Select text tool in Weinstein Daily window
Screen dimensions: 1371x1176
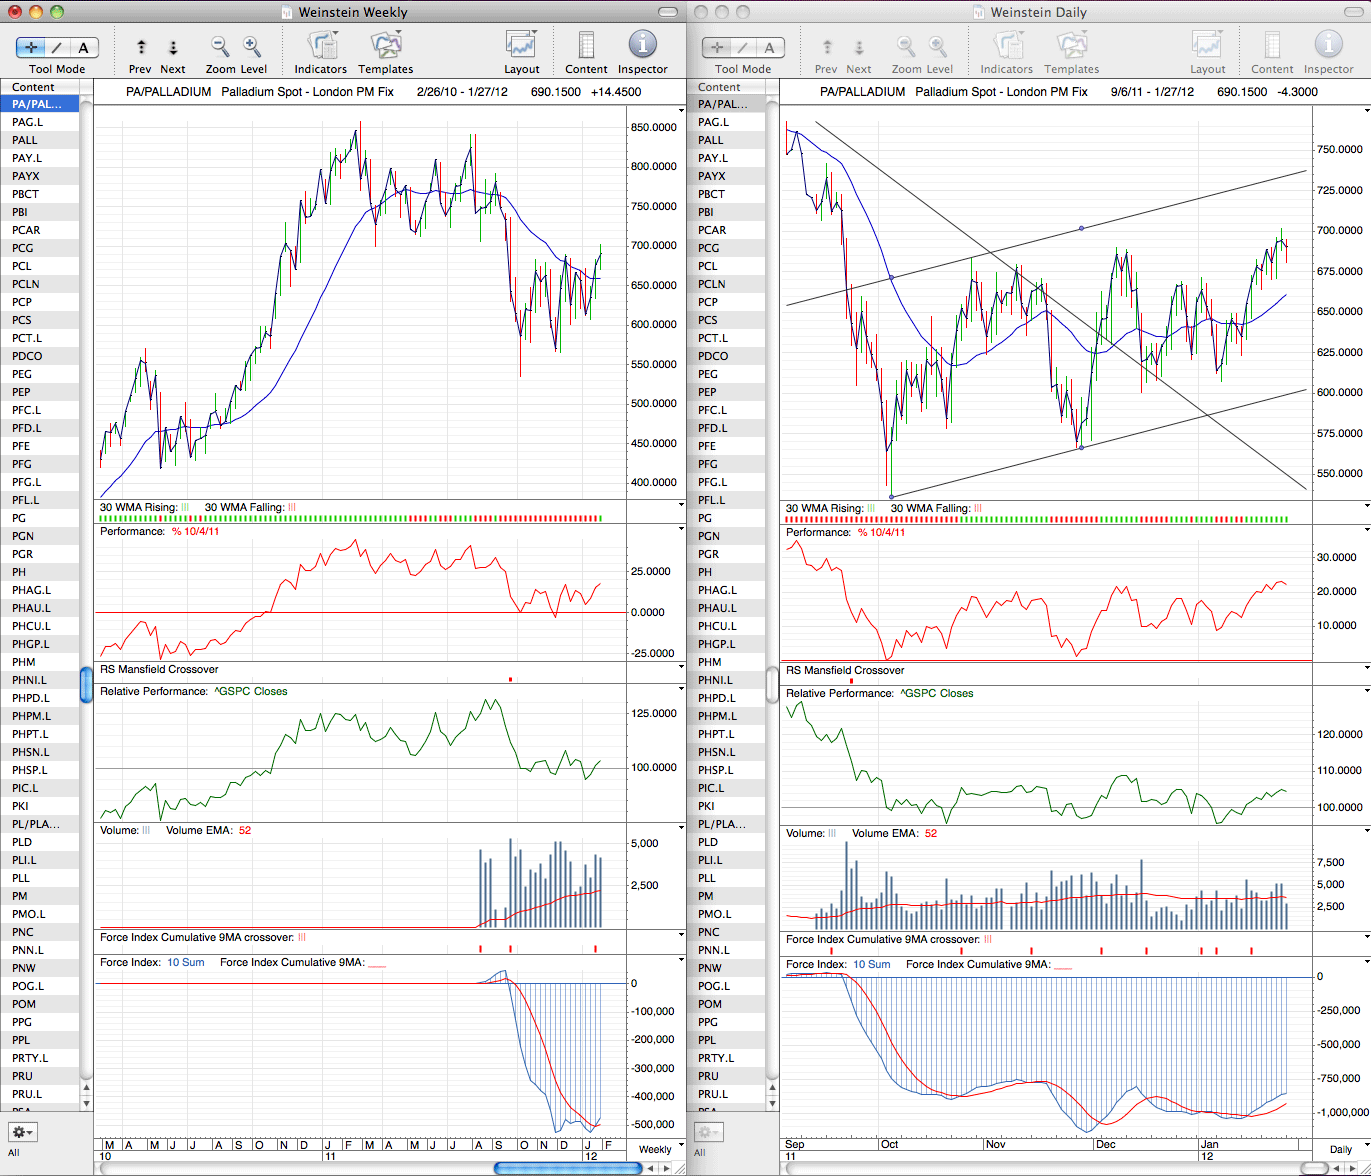pyautogui.click(x=770, y=47)
